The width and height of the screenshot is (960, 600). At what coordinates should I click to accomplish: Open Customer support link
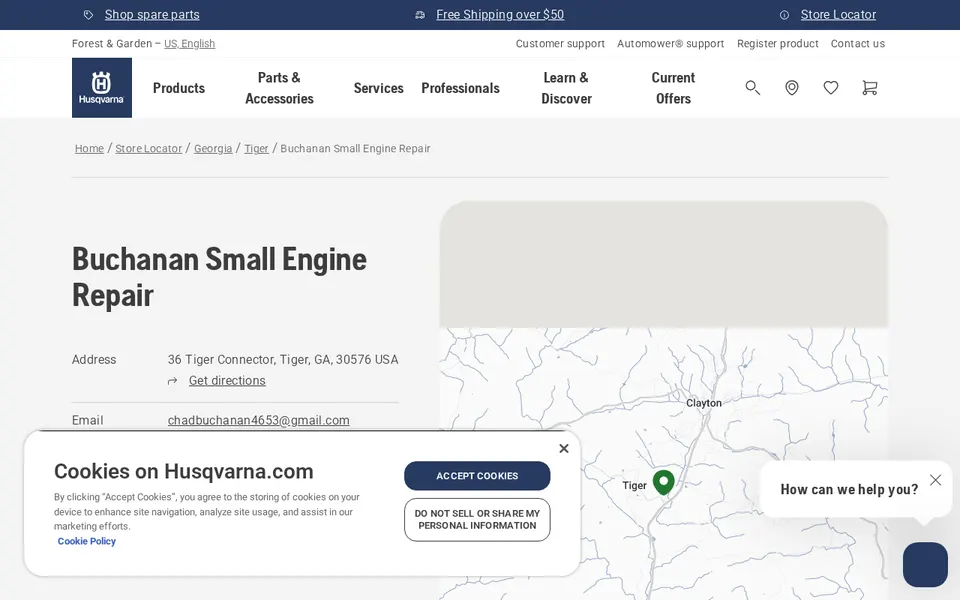point(560,43)
